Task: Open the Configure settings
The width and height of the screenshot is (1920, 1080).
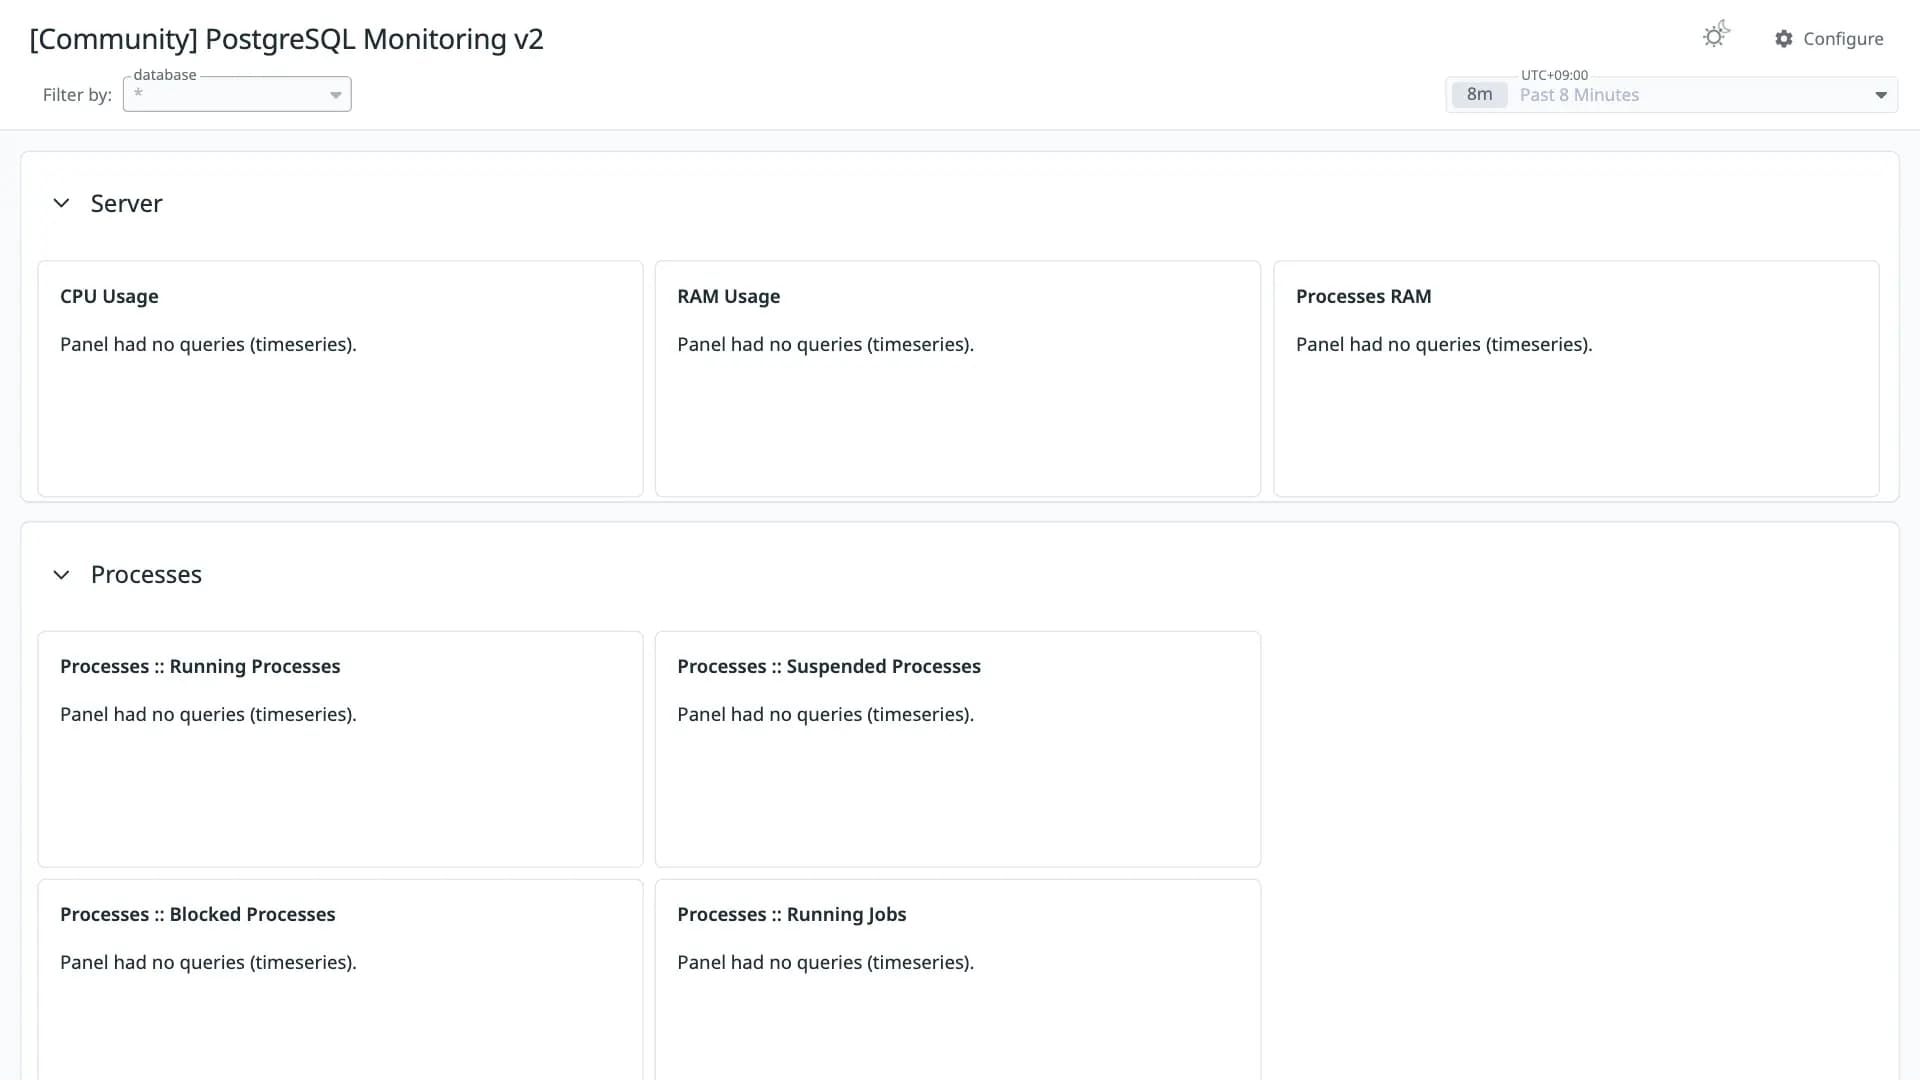Action: pyautogui.click(x=1829, y=39)
